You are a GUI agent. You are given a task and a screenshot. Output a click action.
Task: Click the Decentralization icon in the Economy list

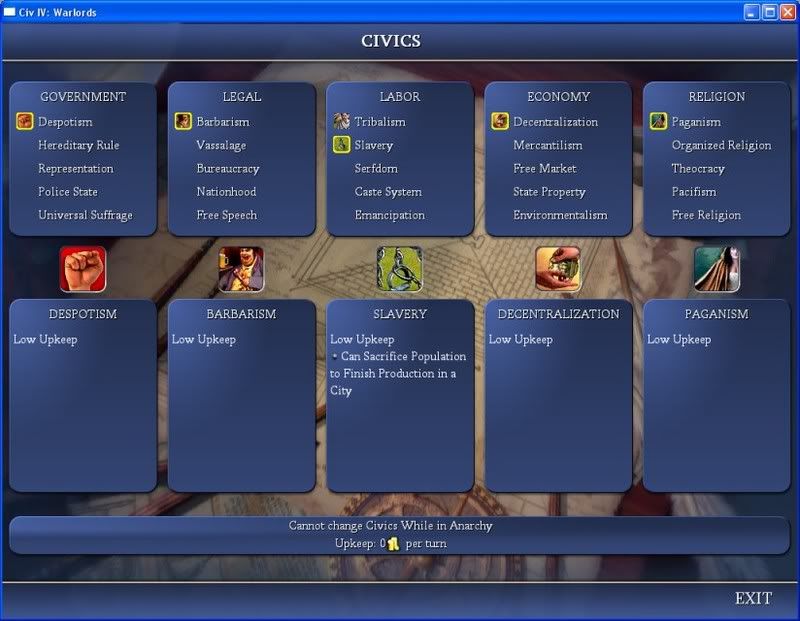point(500,121)
